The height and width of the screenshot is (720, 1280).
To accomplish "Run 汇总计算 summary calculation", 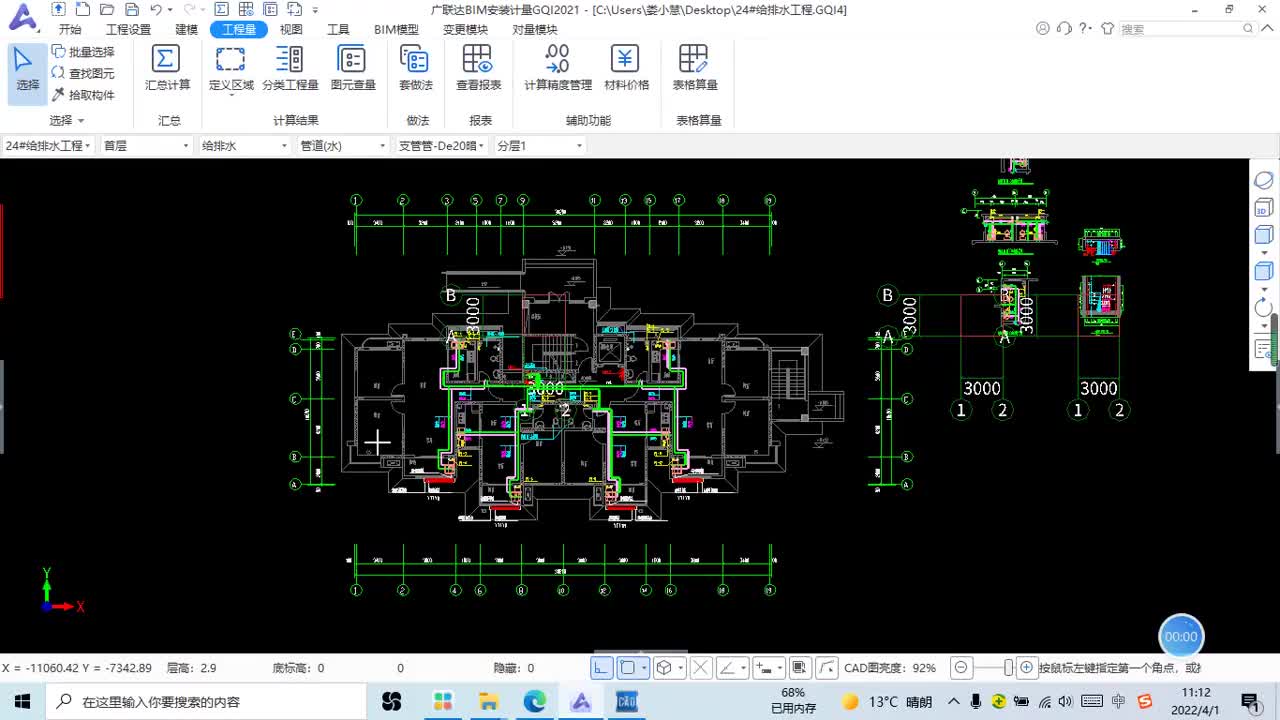I will point(167,69).
